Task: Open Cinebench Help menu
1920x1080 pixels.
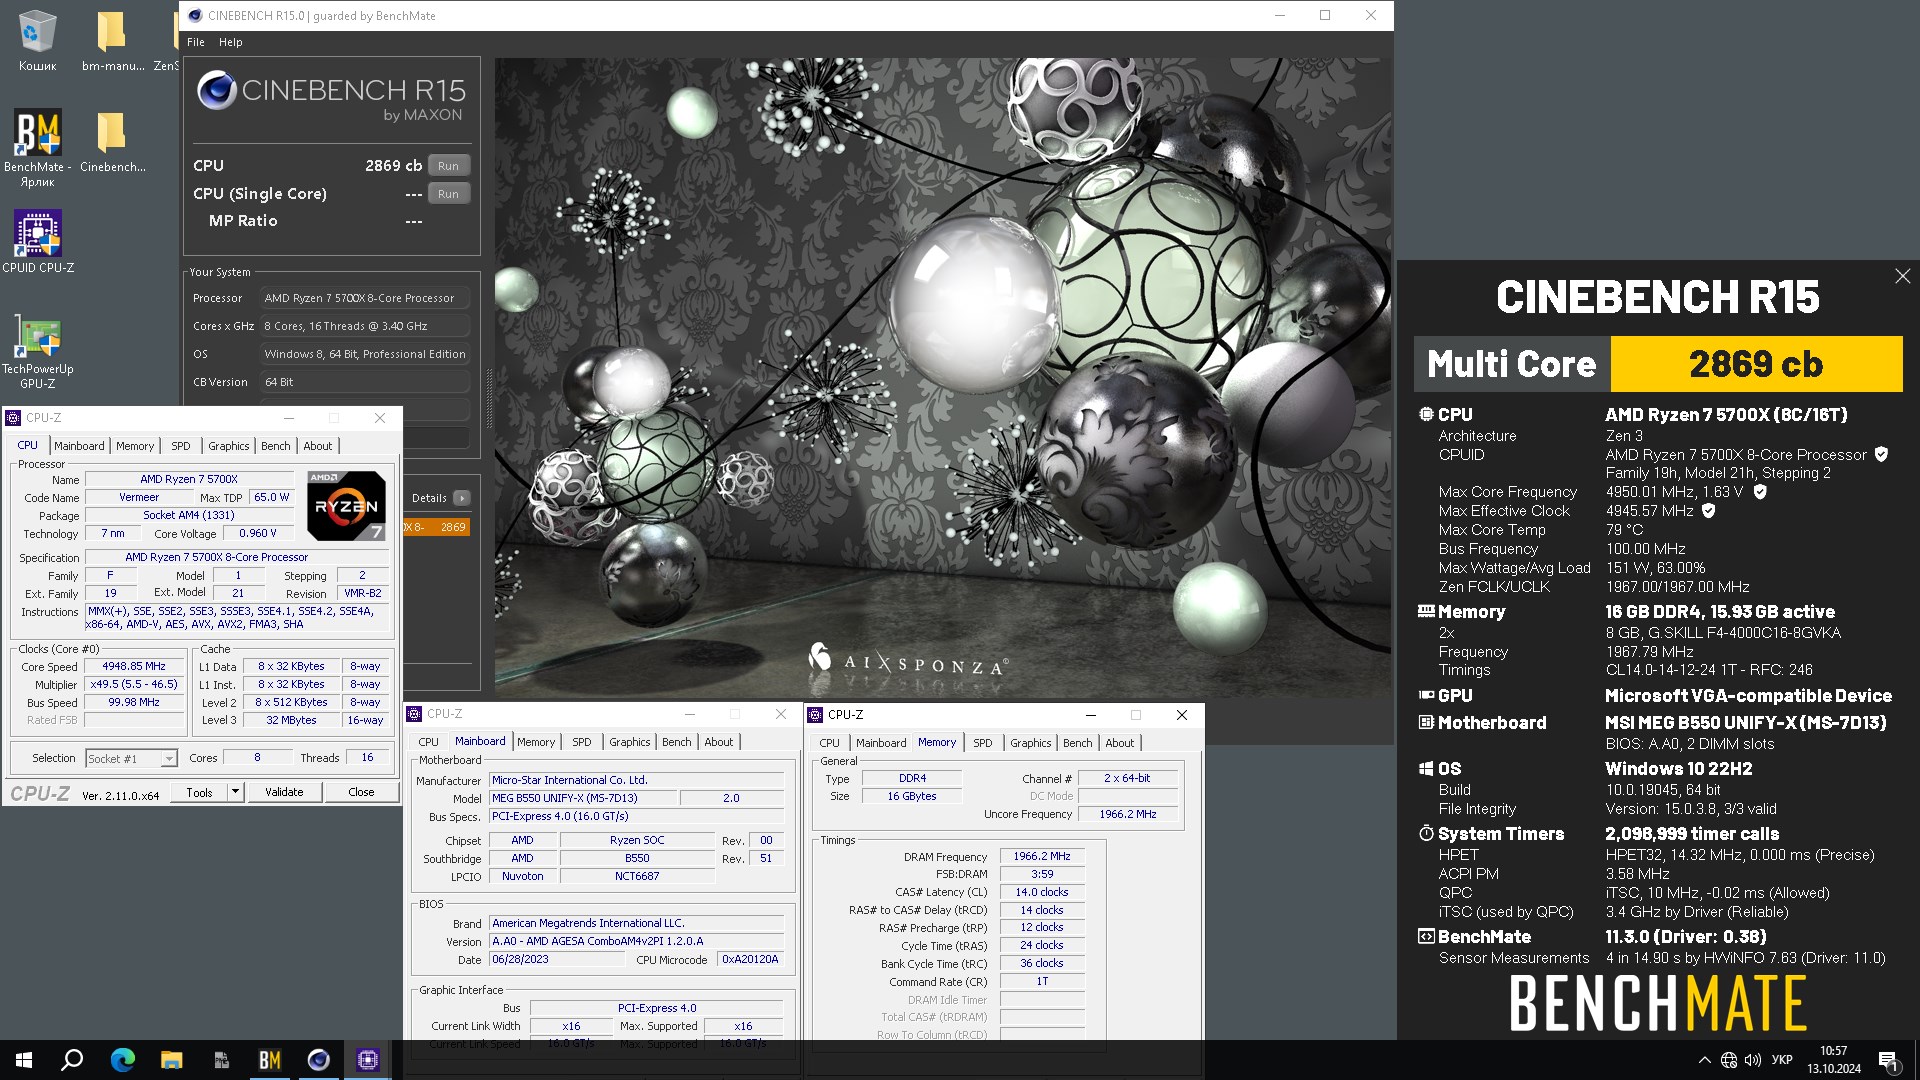Action: coord(231,42)
